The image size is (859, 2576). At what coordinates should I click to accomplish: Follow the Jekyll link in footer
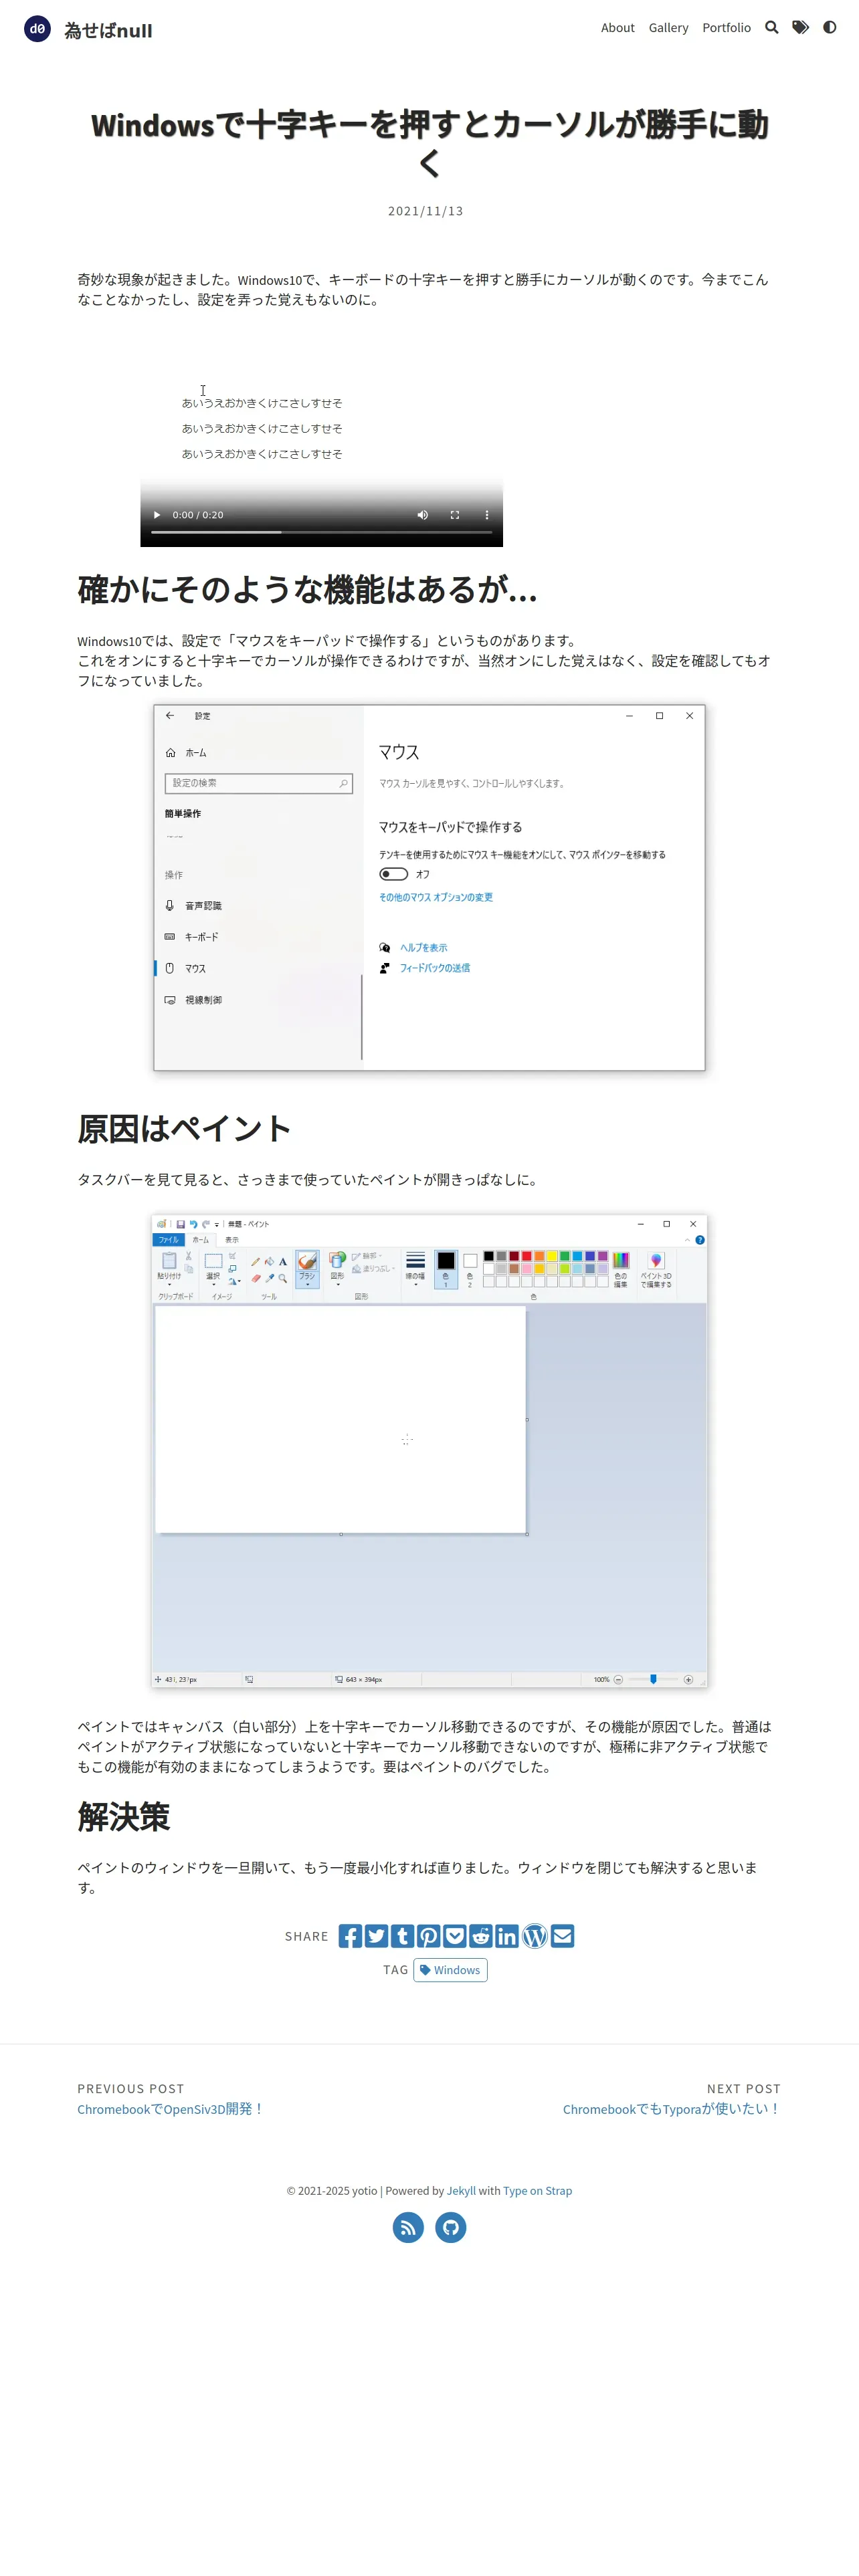[461, 2191]
